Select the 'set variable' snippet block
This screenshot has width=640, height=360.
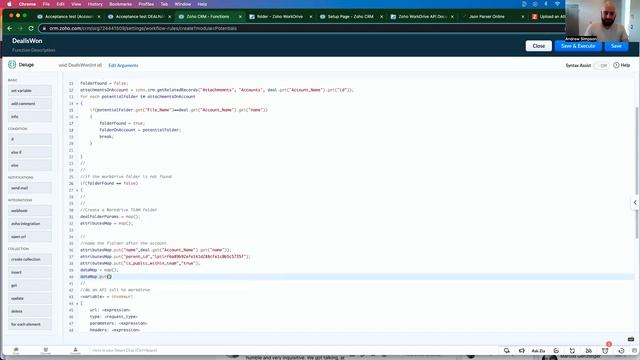point(30,91)
